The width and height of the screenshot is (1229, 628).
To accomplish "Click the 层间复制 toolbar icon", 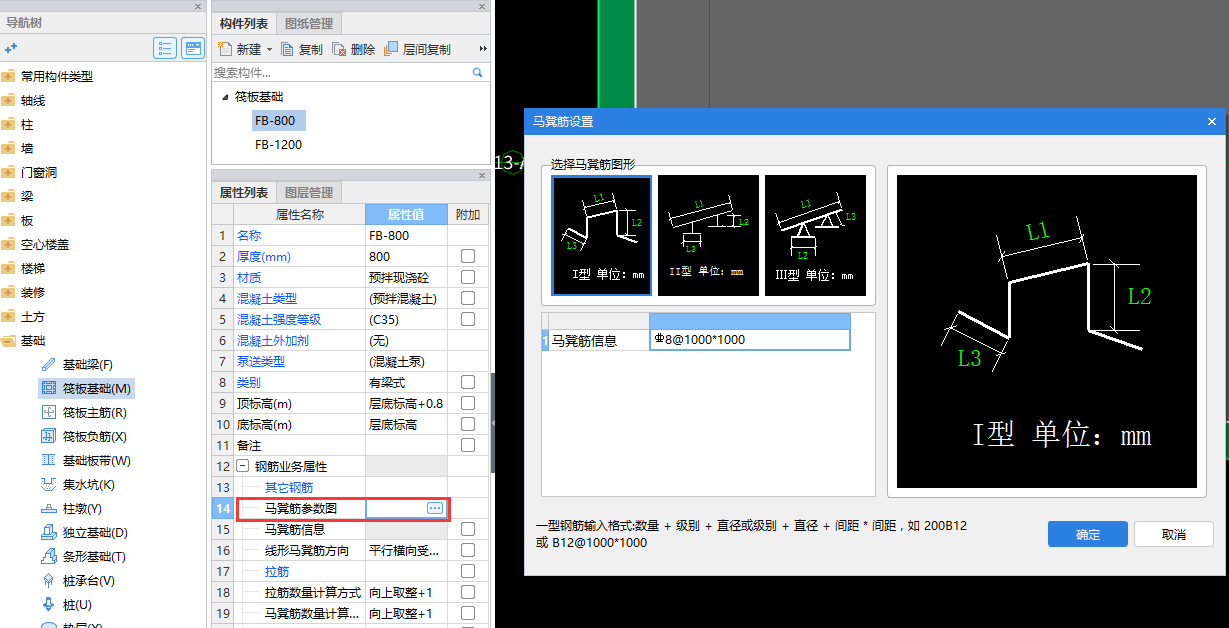I will coord(416,48).
